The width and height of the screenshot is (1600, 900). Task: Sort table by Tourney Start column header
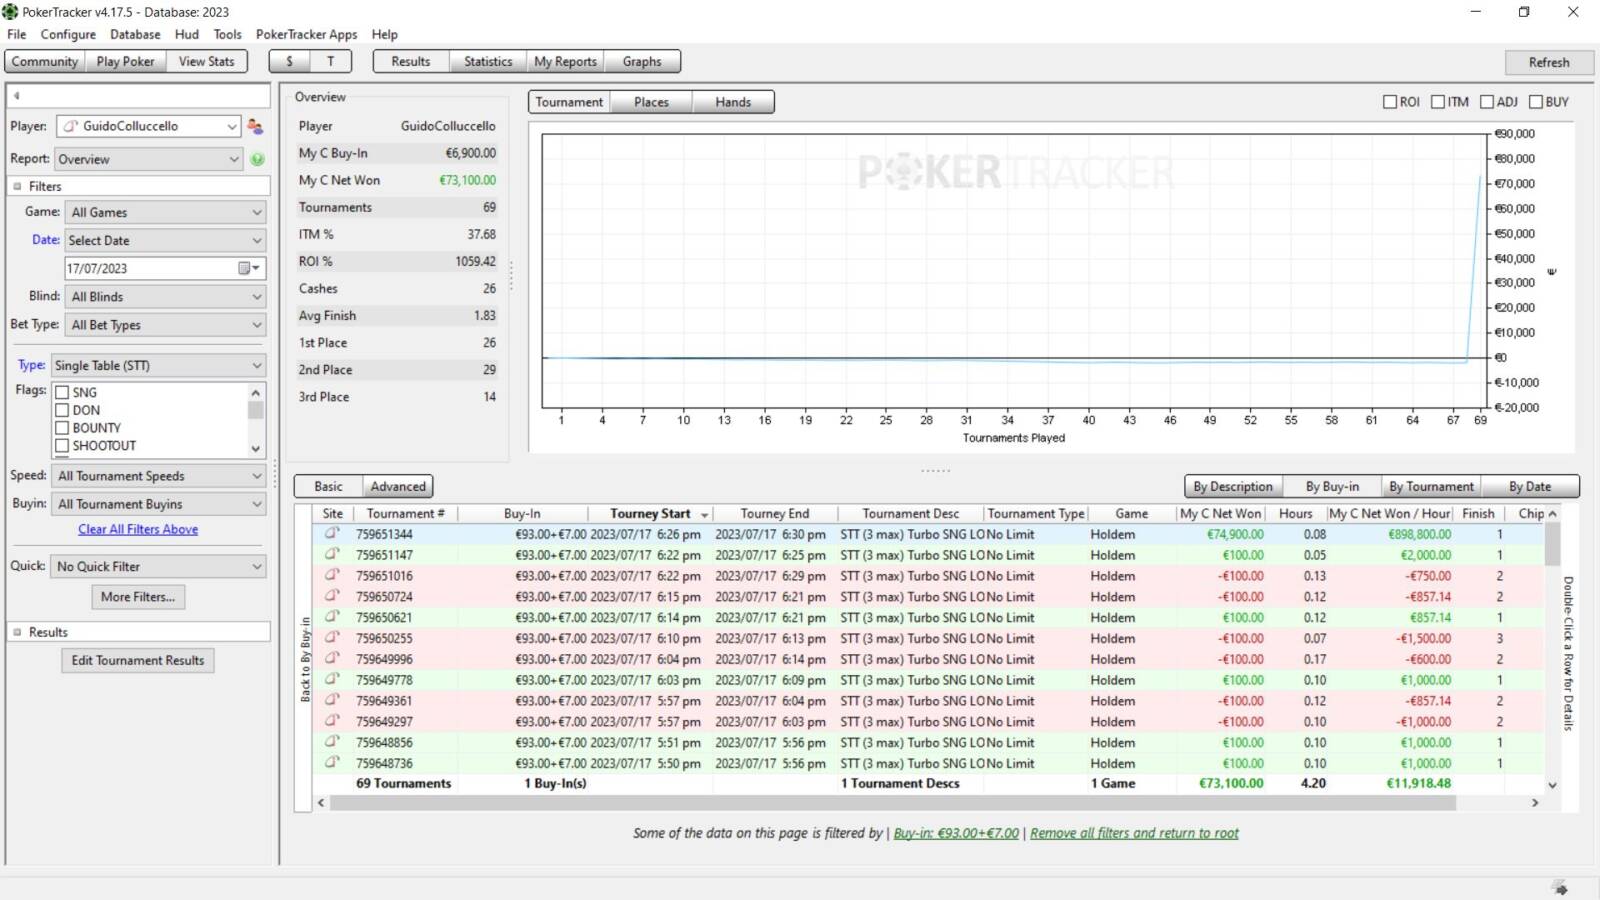click(x=650, y=513)
